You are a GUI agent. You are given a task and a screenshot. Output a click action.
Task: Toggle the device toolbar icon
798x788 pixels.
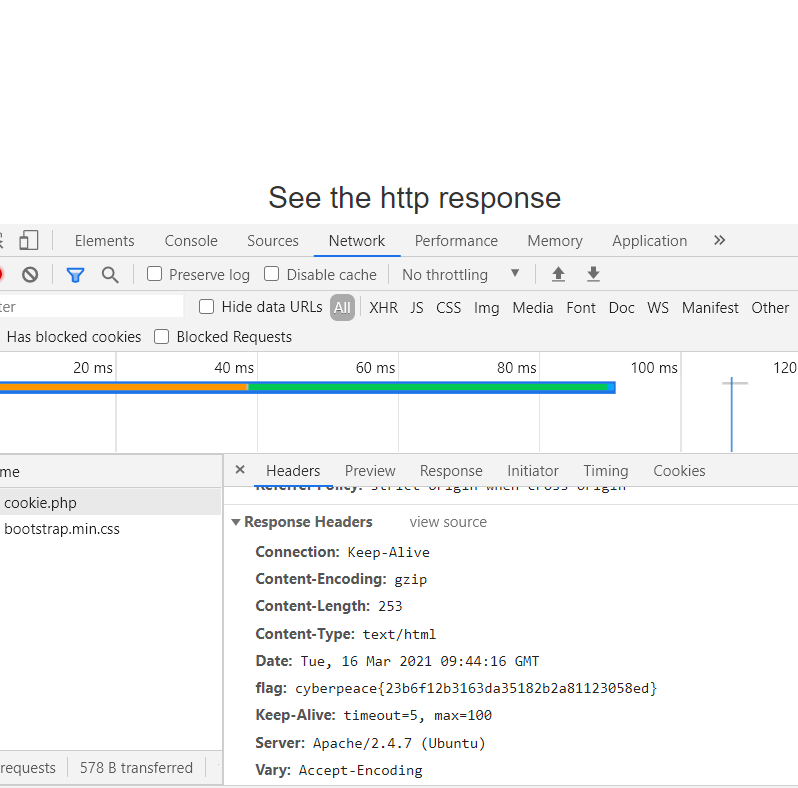28,240
